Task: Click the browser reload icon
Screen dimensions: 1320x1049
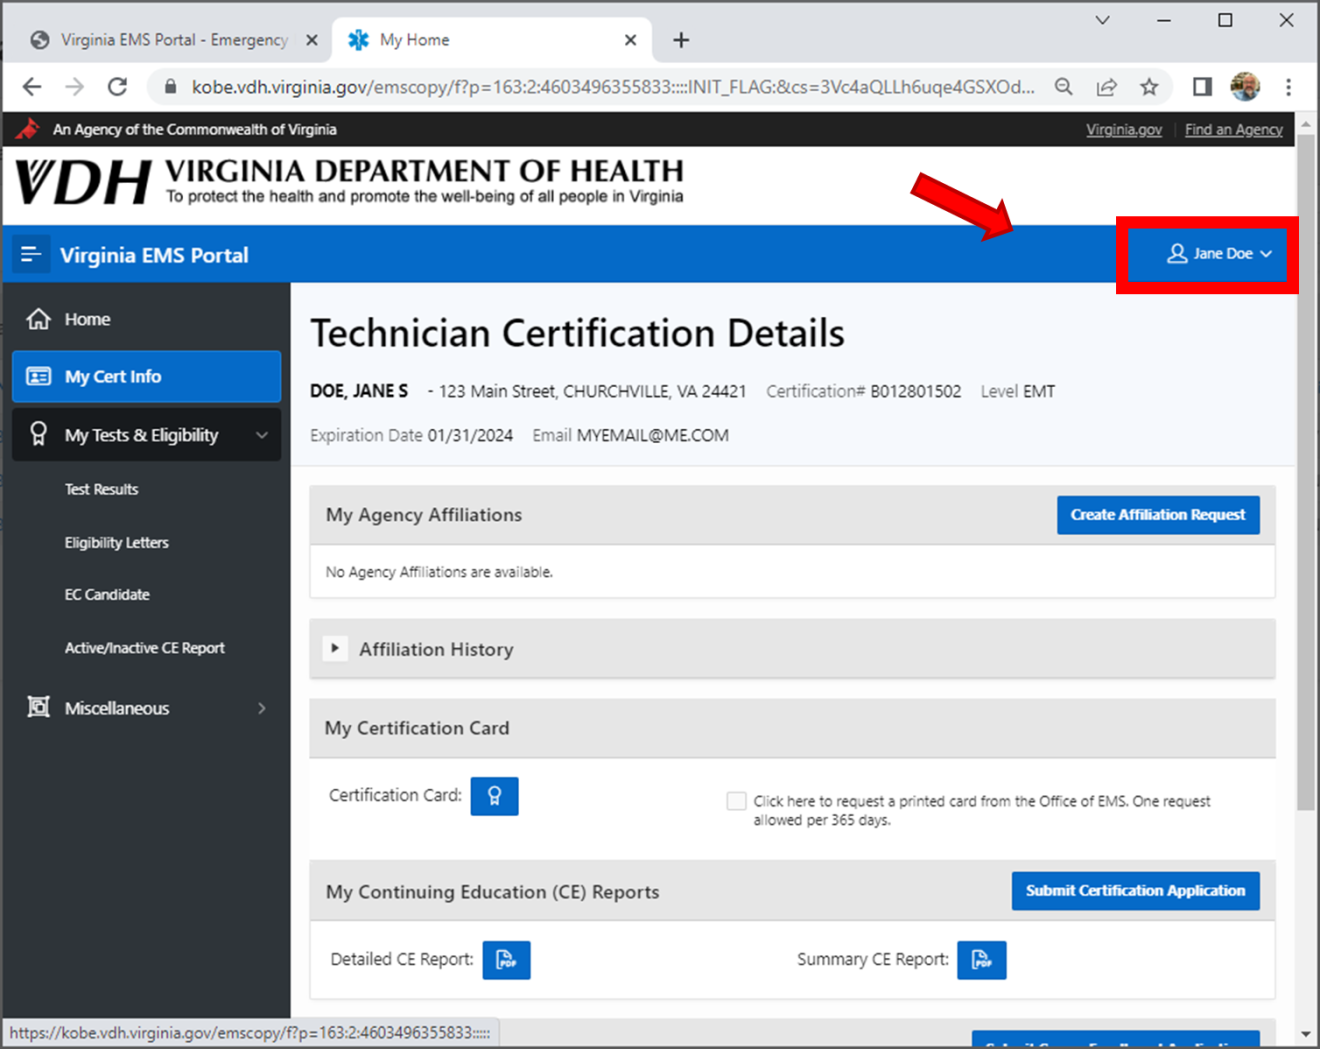Action: click(118, 87)
